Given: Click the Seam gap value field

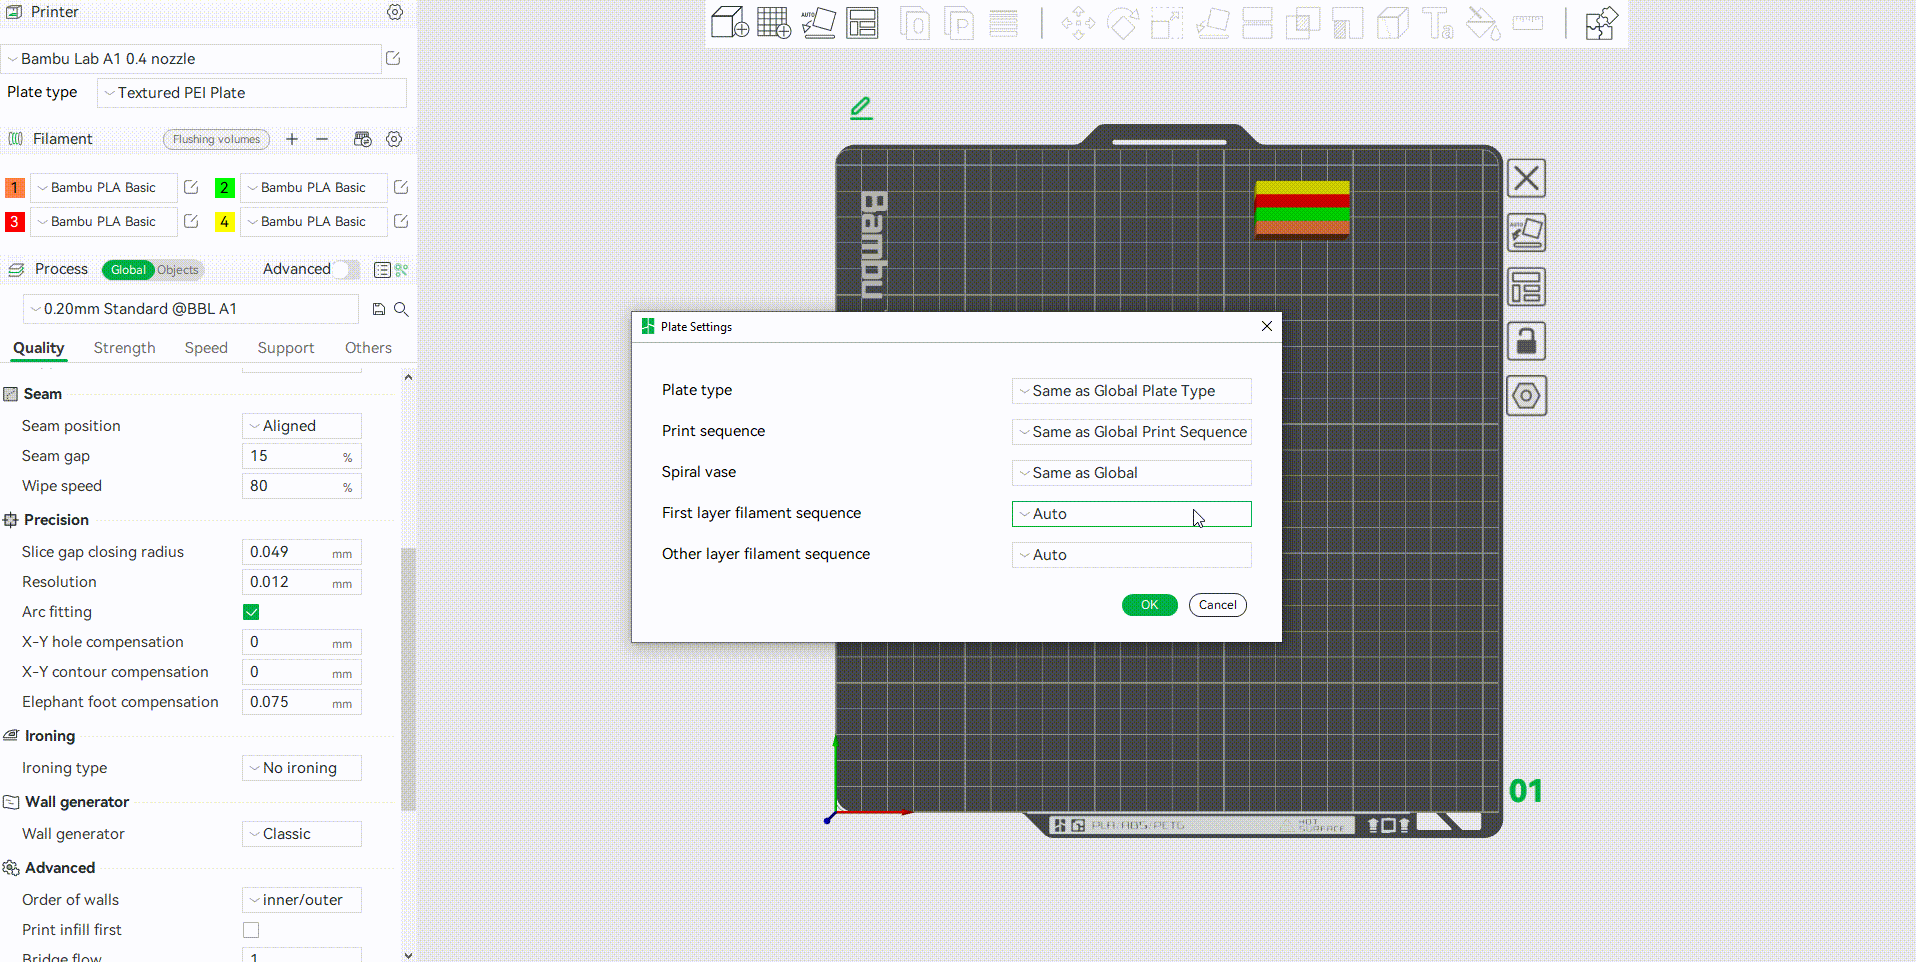Looking at the screenshot, I should pos(301,456).
